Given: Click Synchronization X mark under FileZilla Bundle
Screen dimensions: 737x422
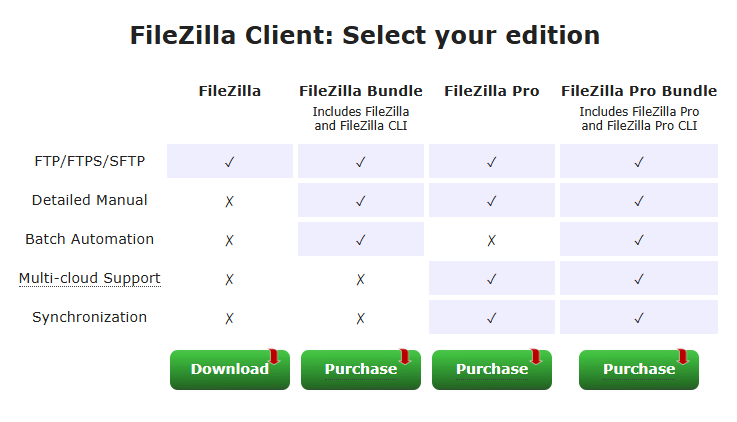Looking at the screenshot, I should pyautogui.click(x=360, y=318).
